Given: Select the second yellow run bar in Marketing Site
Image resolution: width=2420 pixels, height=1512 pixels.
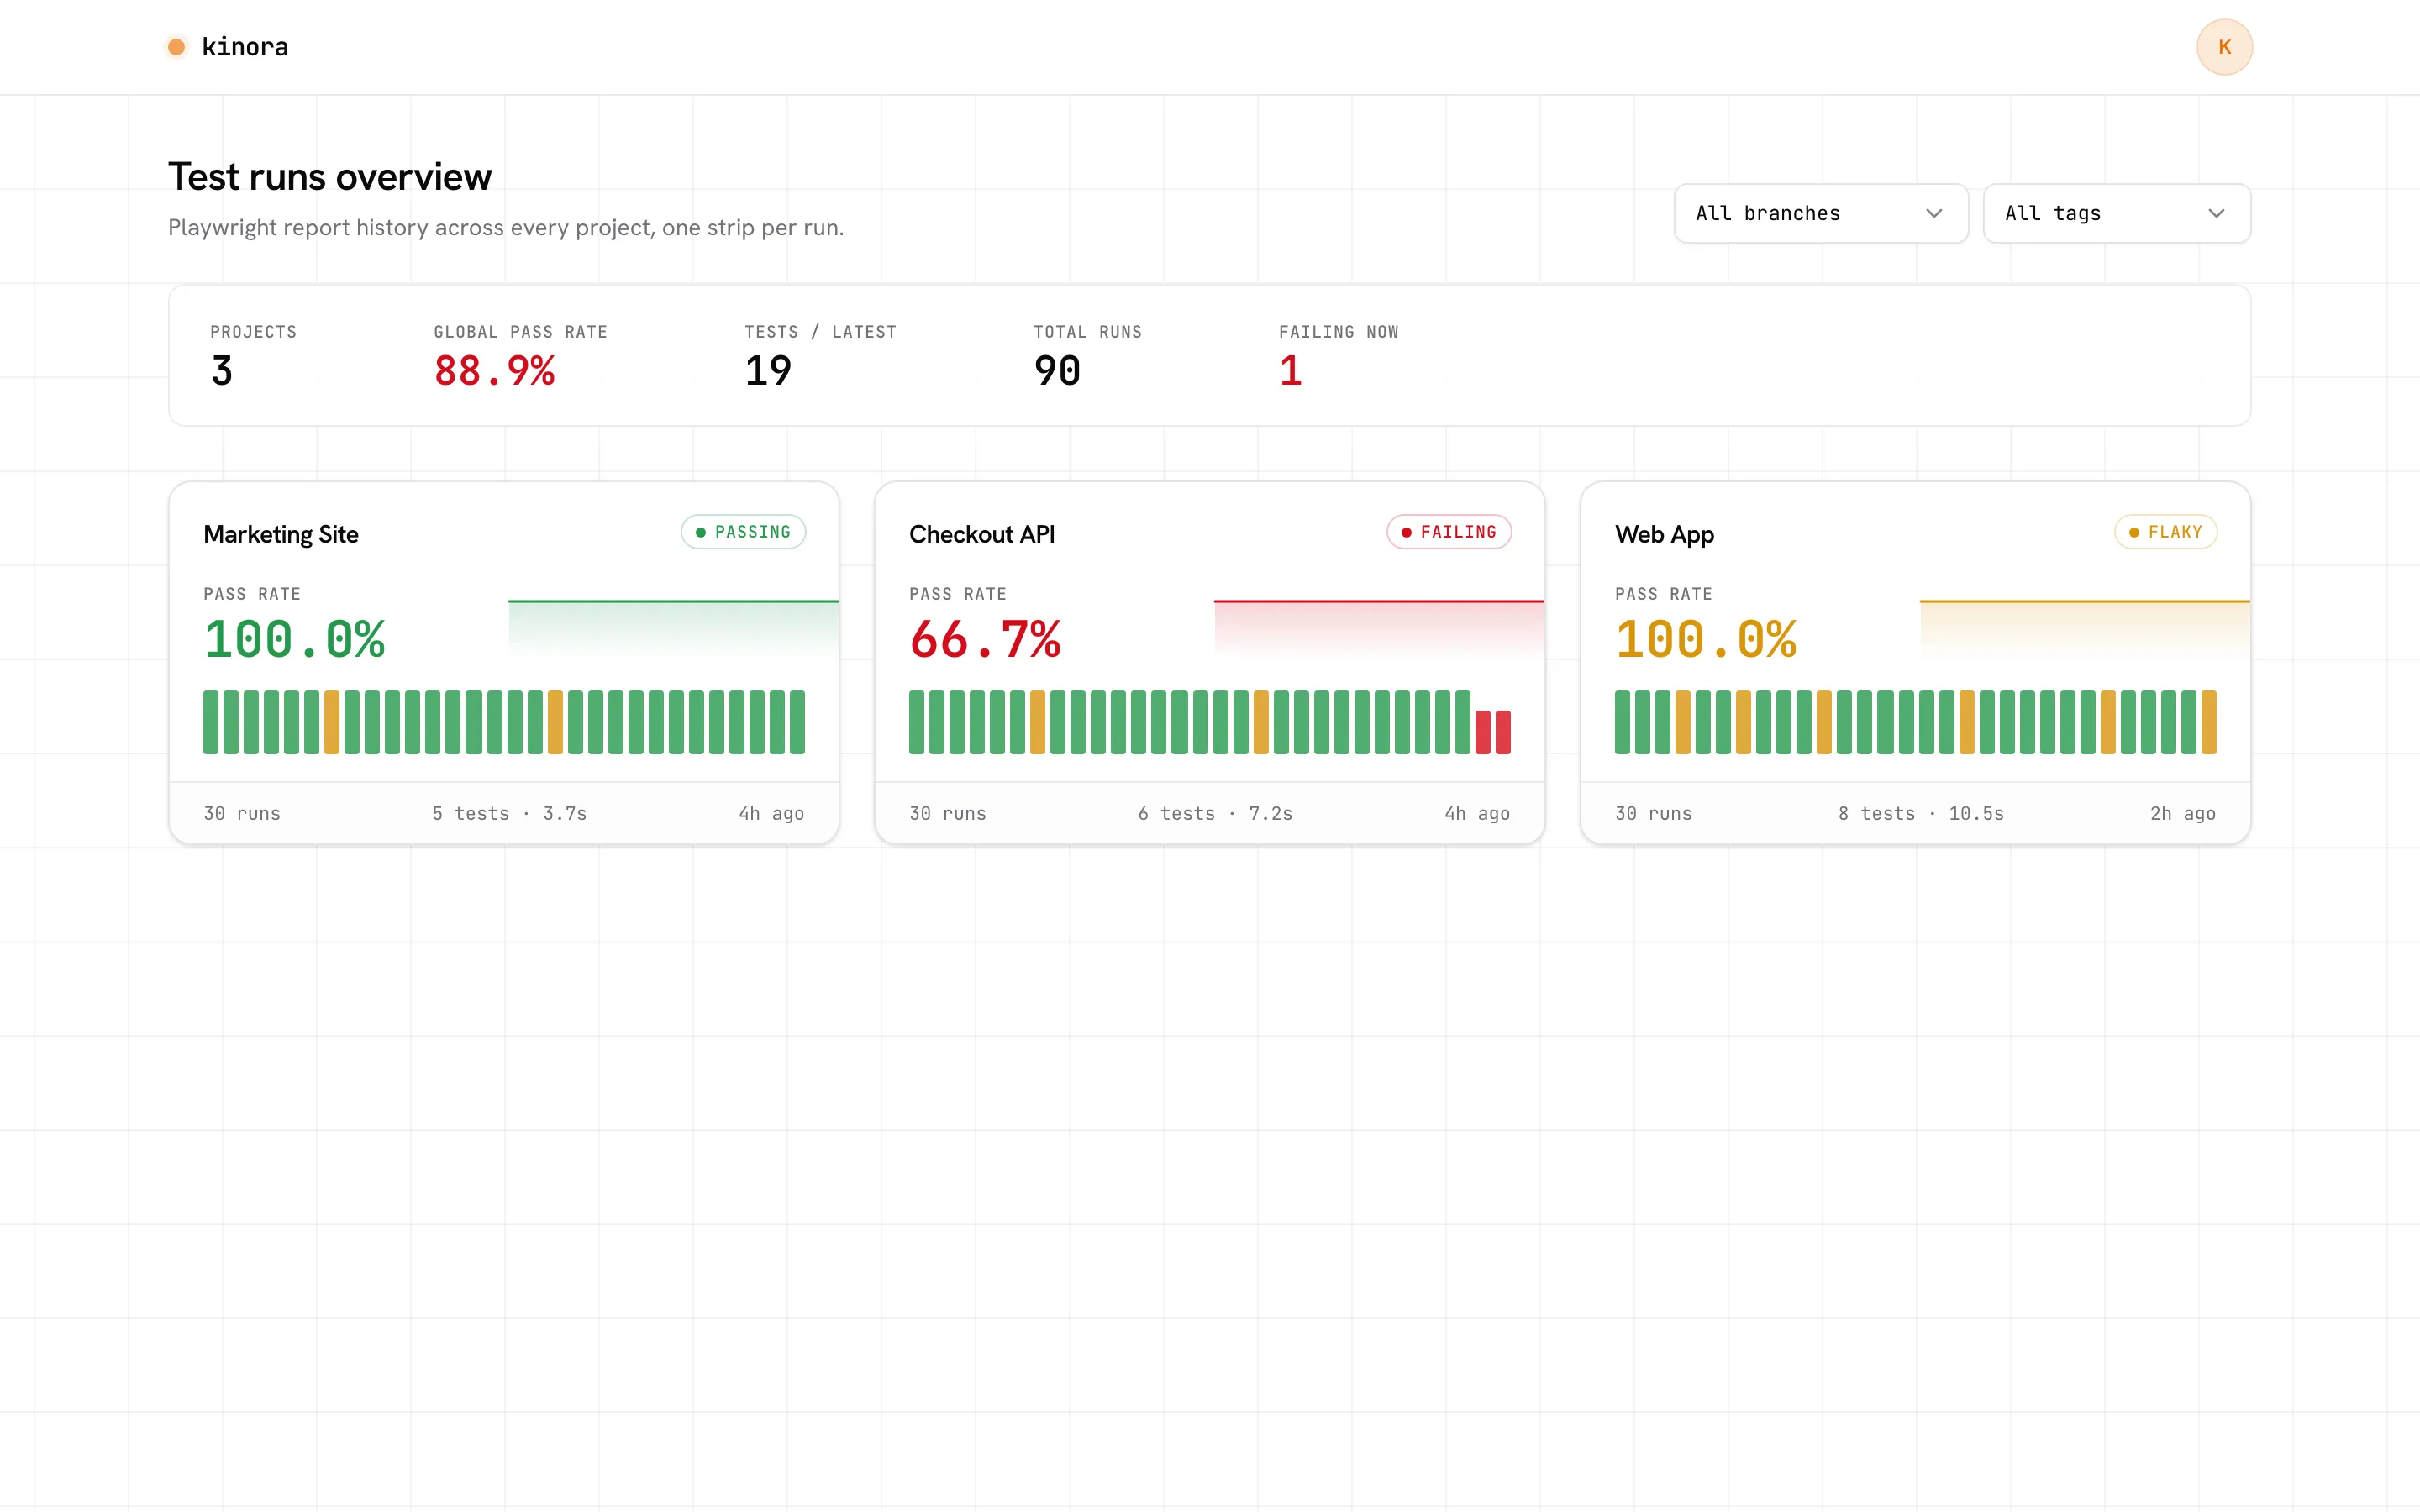Looking at the screenshot, I should (555, 722).
